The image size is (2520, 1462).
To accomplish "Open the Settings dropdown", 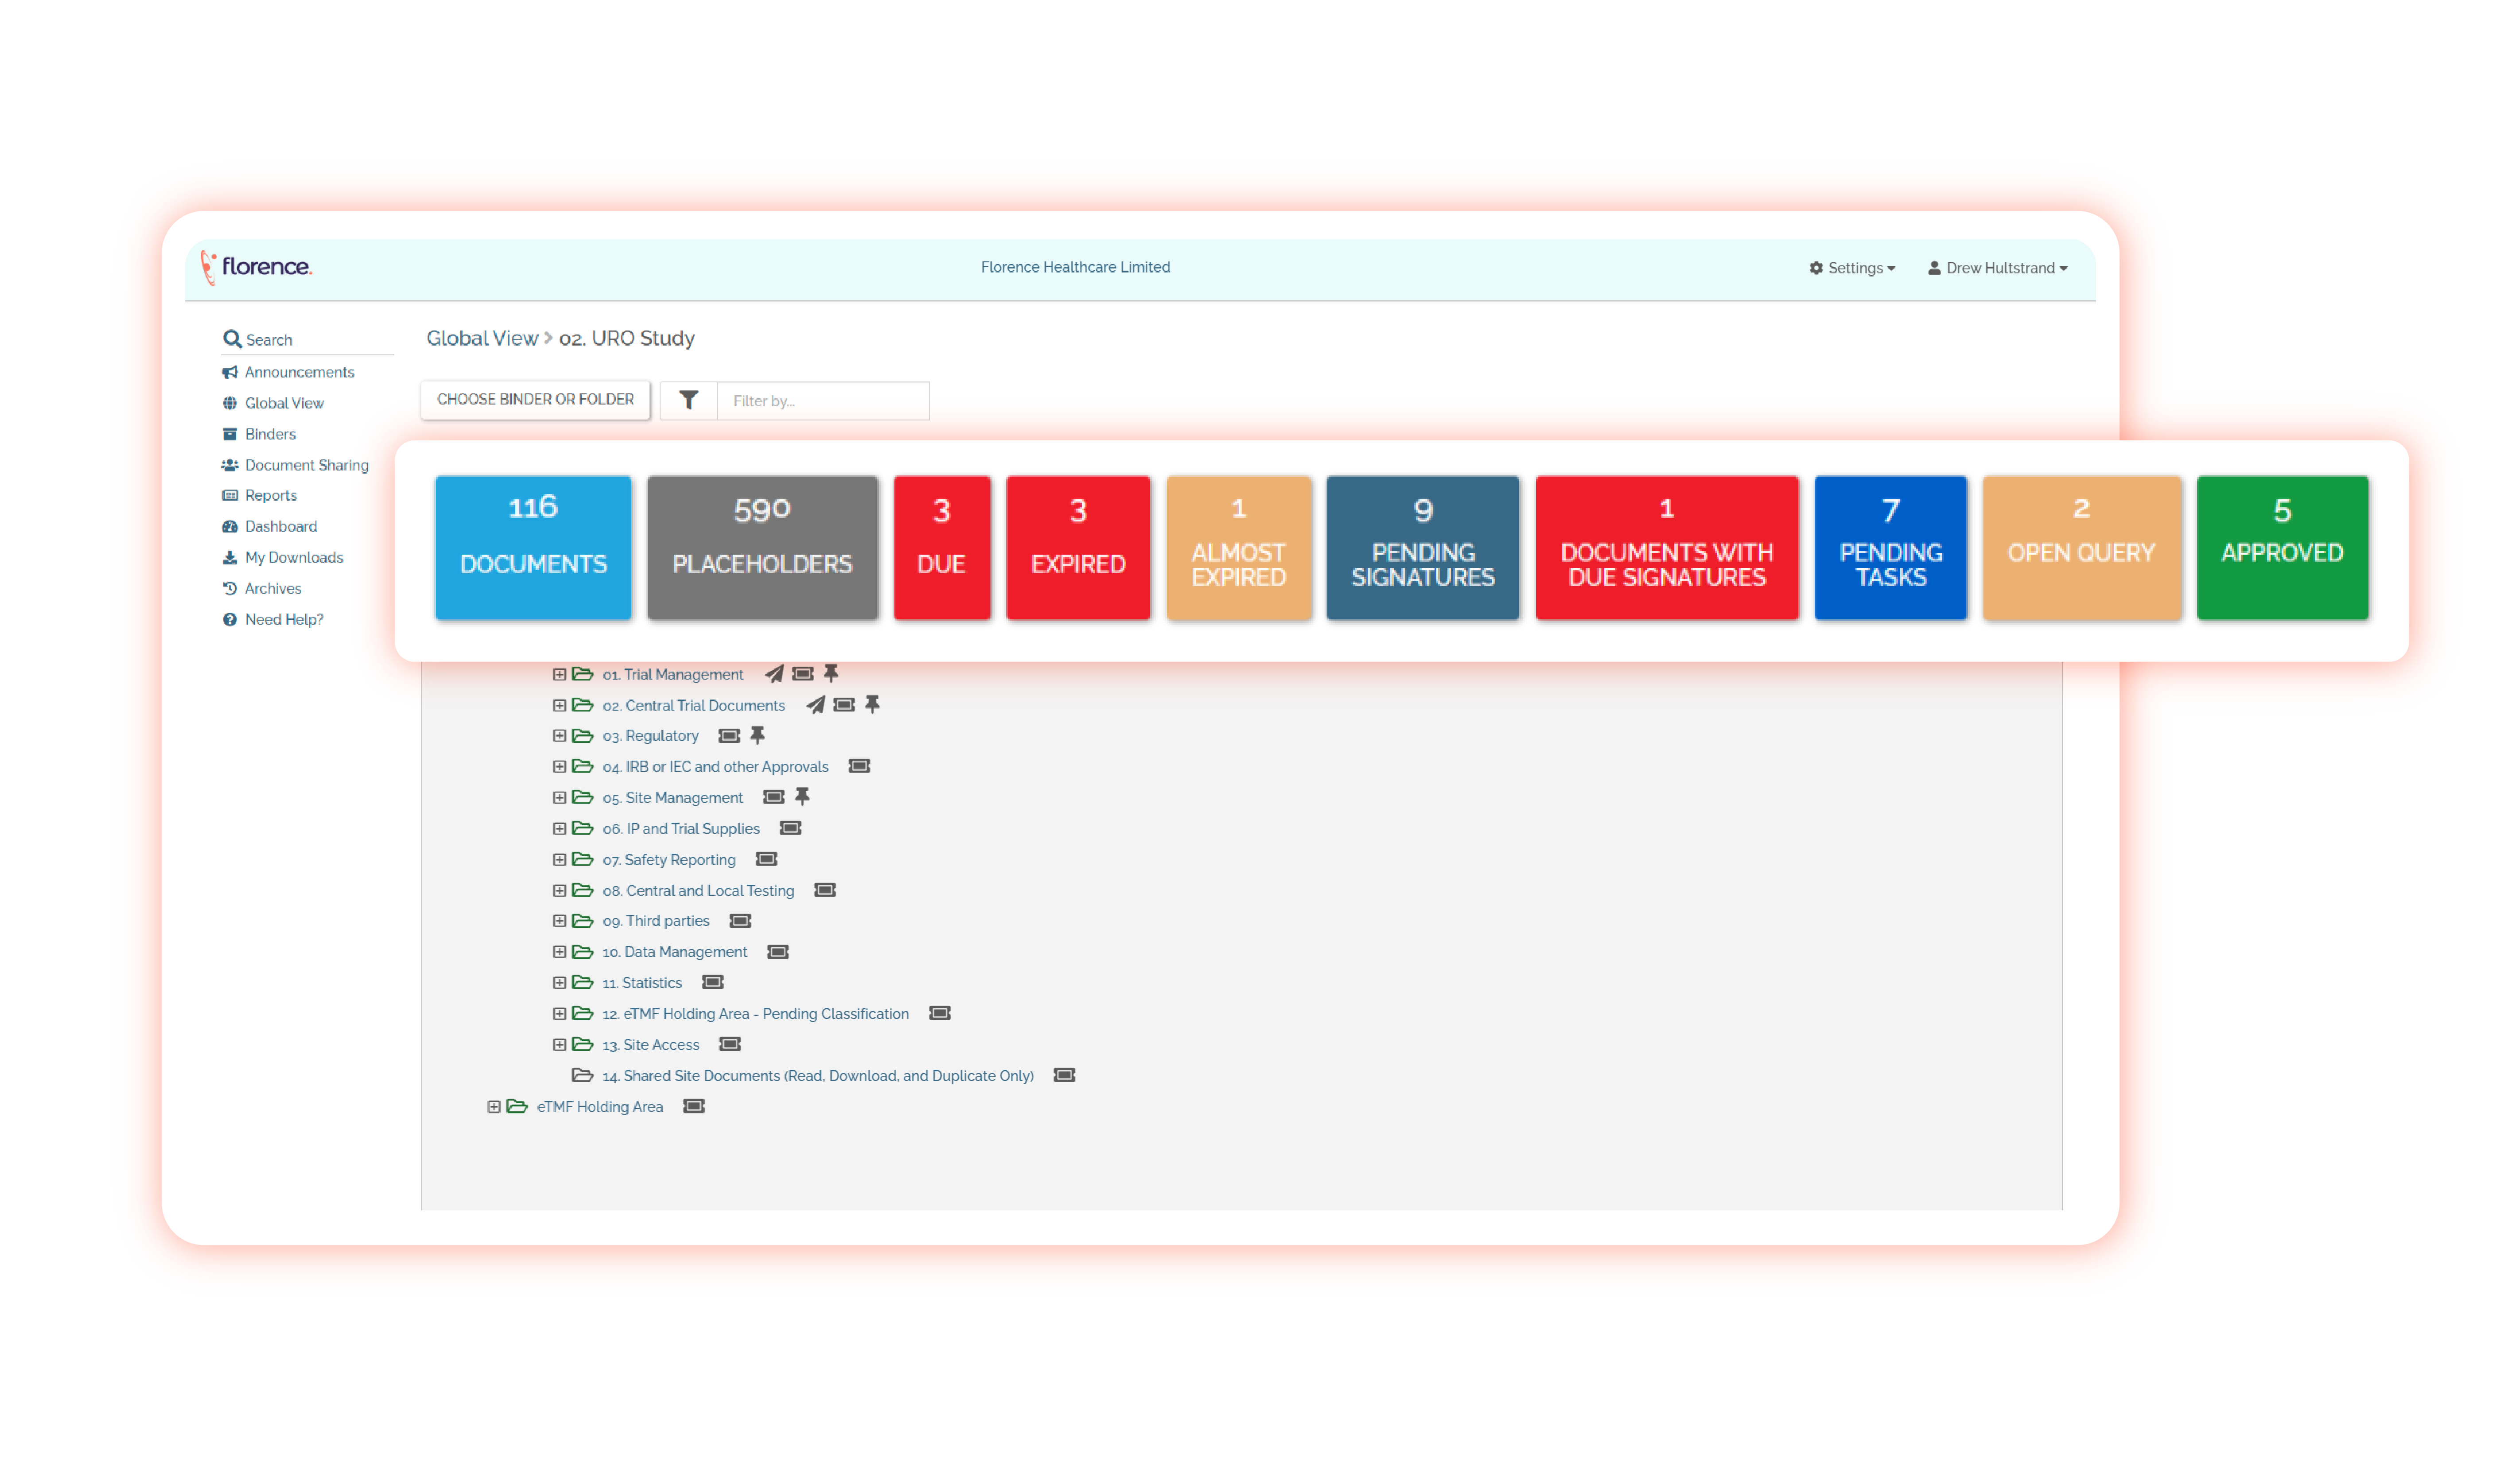I will click(1852, 268).
